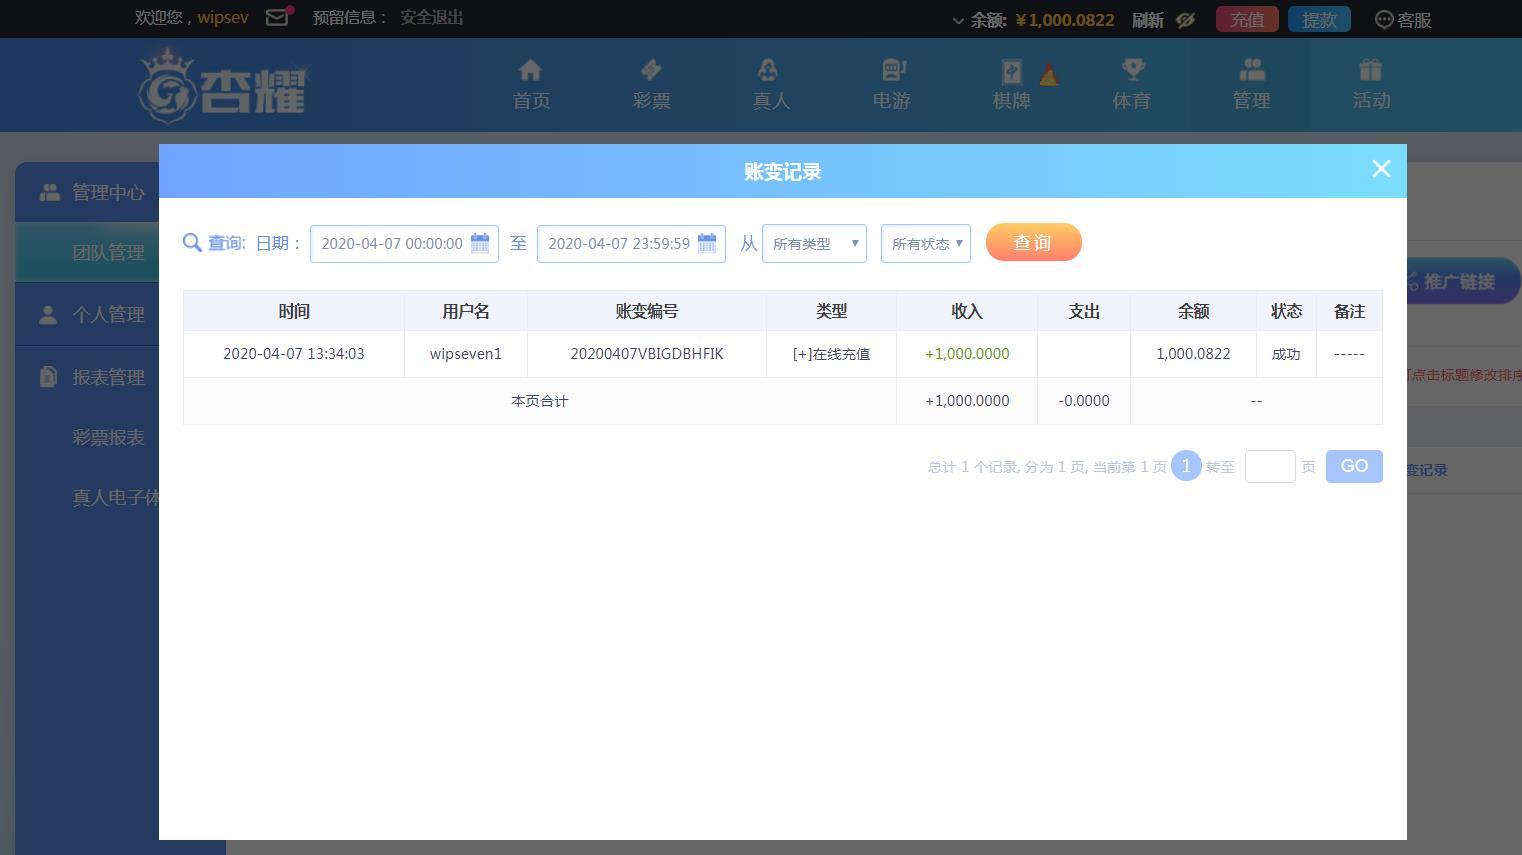The width and height of the screenshot is (1522, 855).
Task: Expand the 所有状态 status dropdown
Action: (x=925, y=244)
